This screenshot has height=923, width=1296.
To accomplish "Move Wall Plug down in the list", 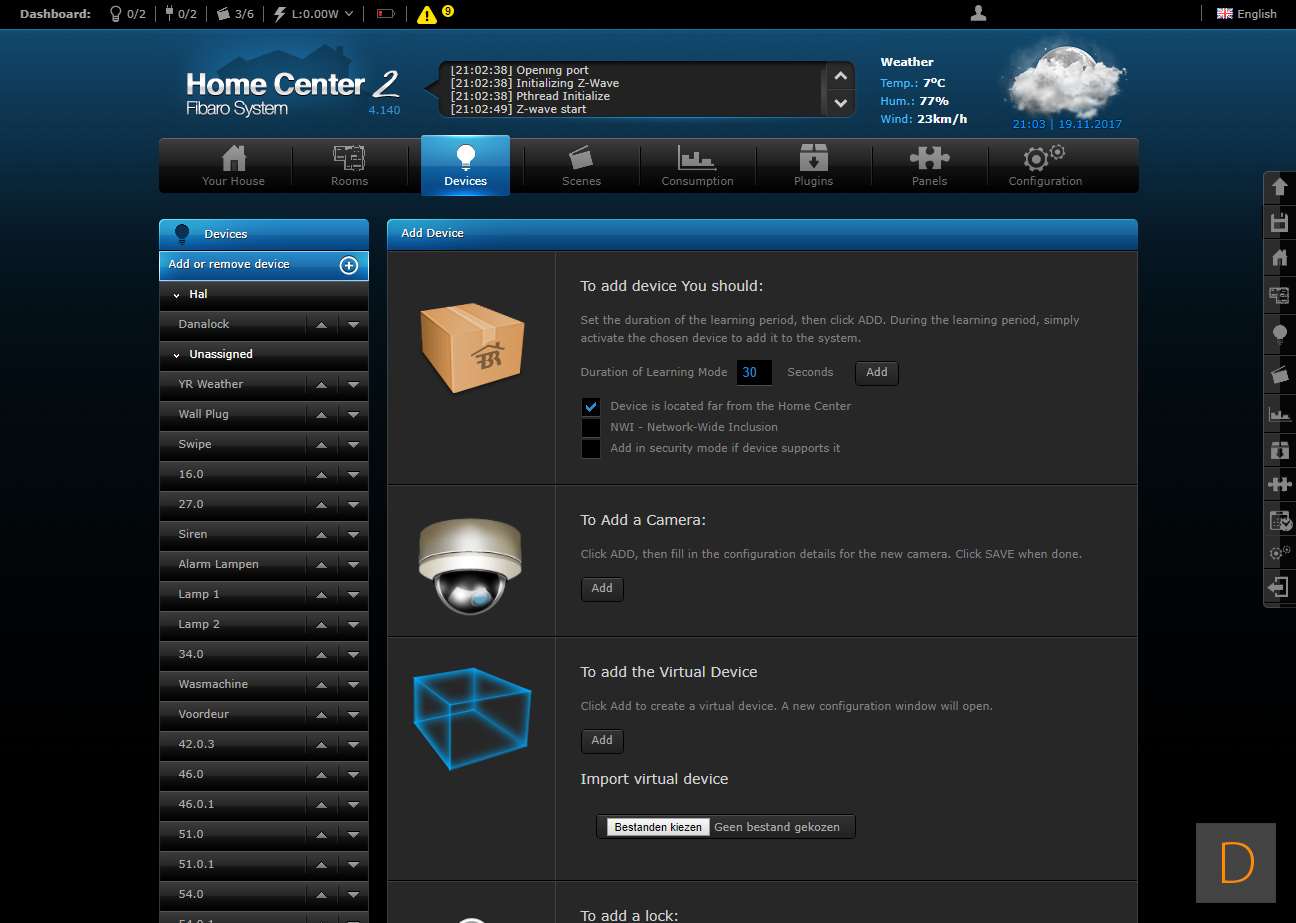I will point(353,415).
